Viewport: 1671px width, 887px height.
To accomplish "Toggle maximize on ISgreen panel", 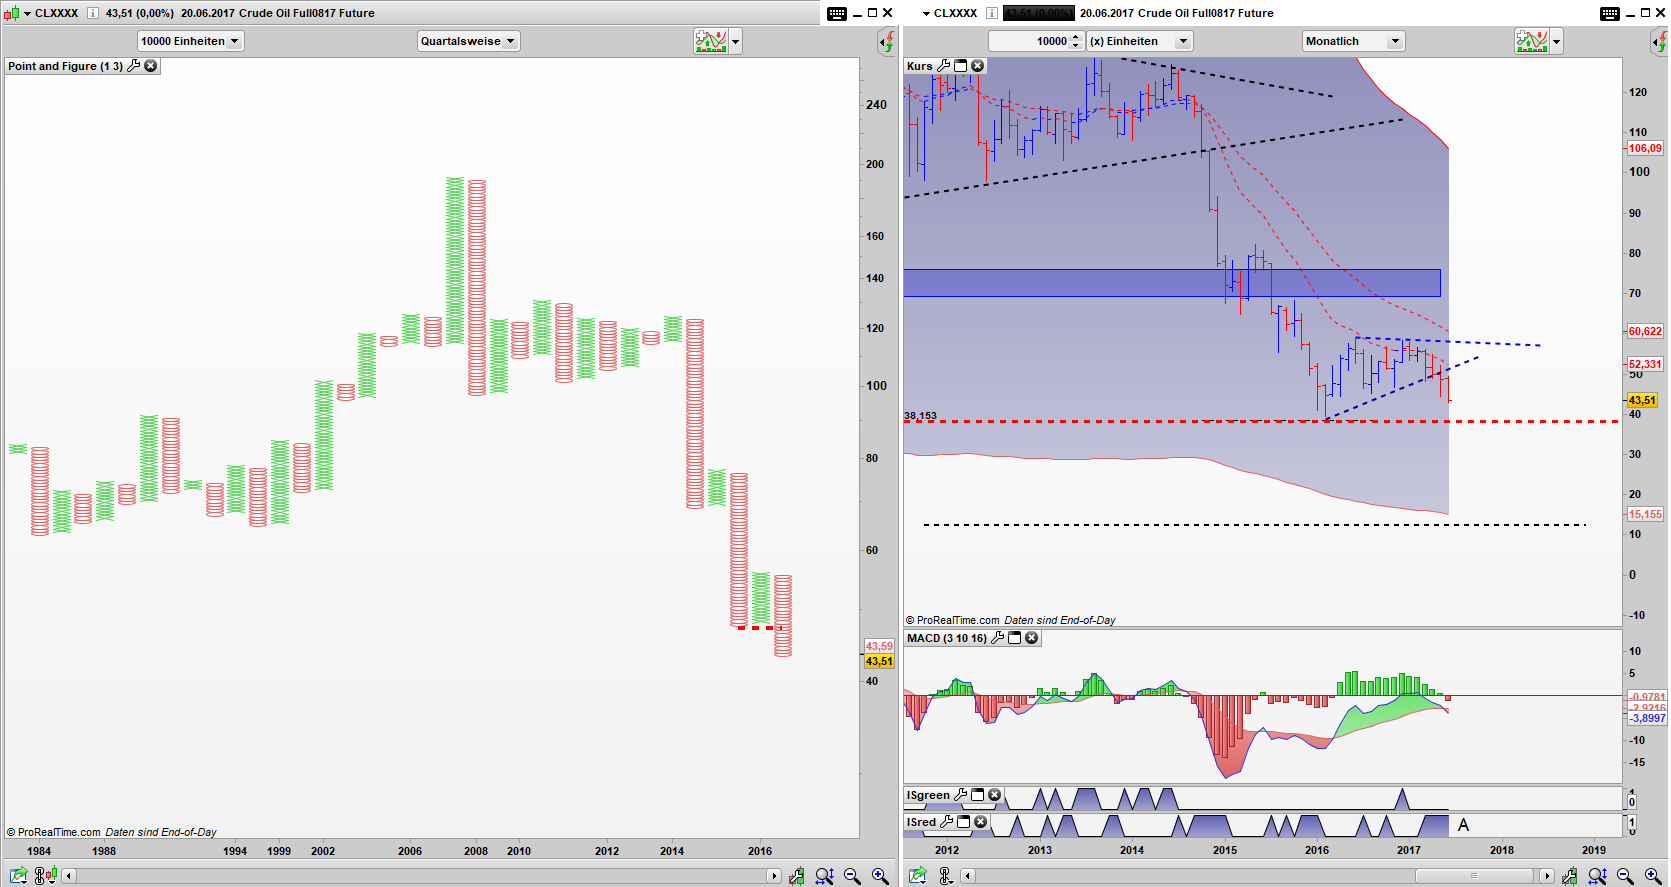I will click(977, 795).
